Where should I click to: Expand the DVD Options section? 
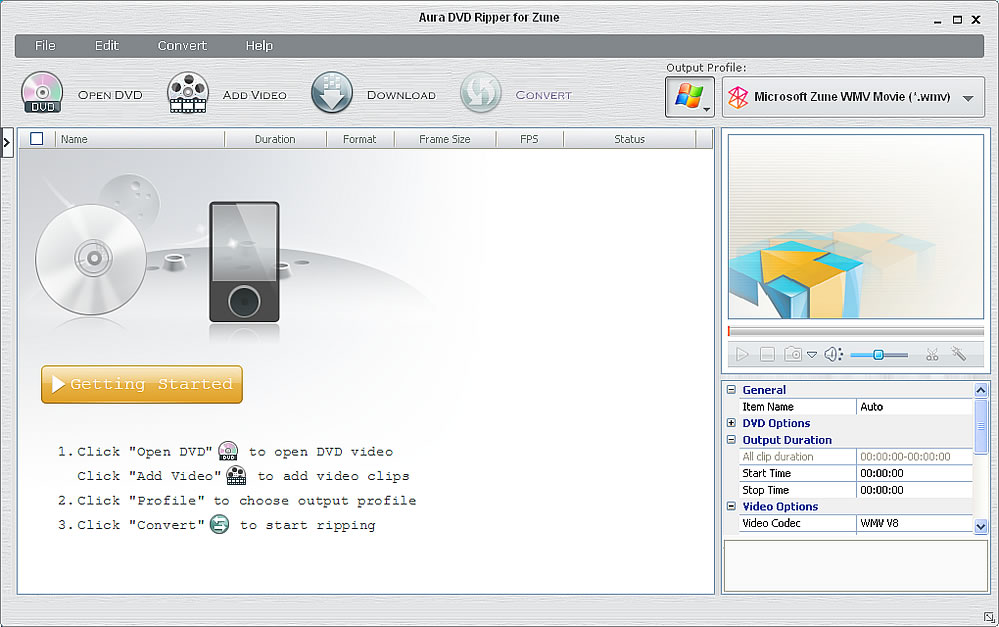coord(731,422)
